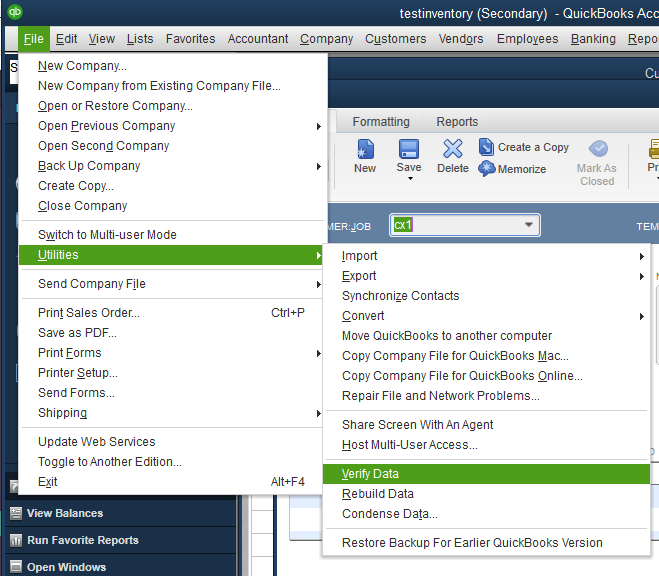Click the Mark As Closed checkmark icon
The image size is (659, 576).
598,148
